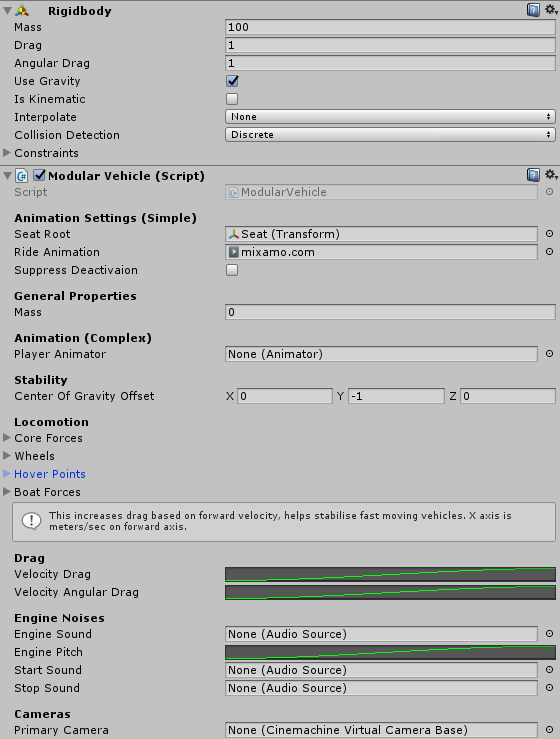Click the info icon in the help box
Screen dimensions: 560x739
click(x=32, y=521)
